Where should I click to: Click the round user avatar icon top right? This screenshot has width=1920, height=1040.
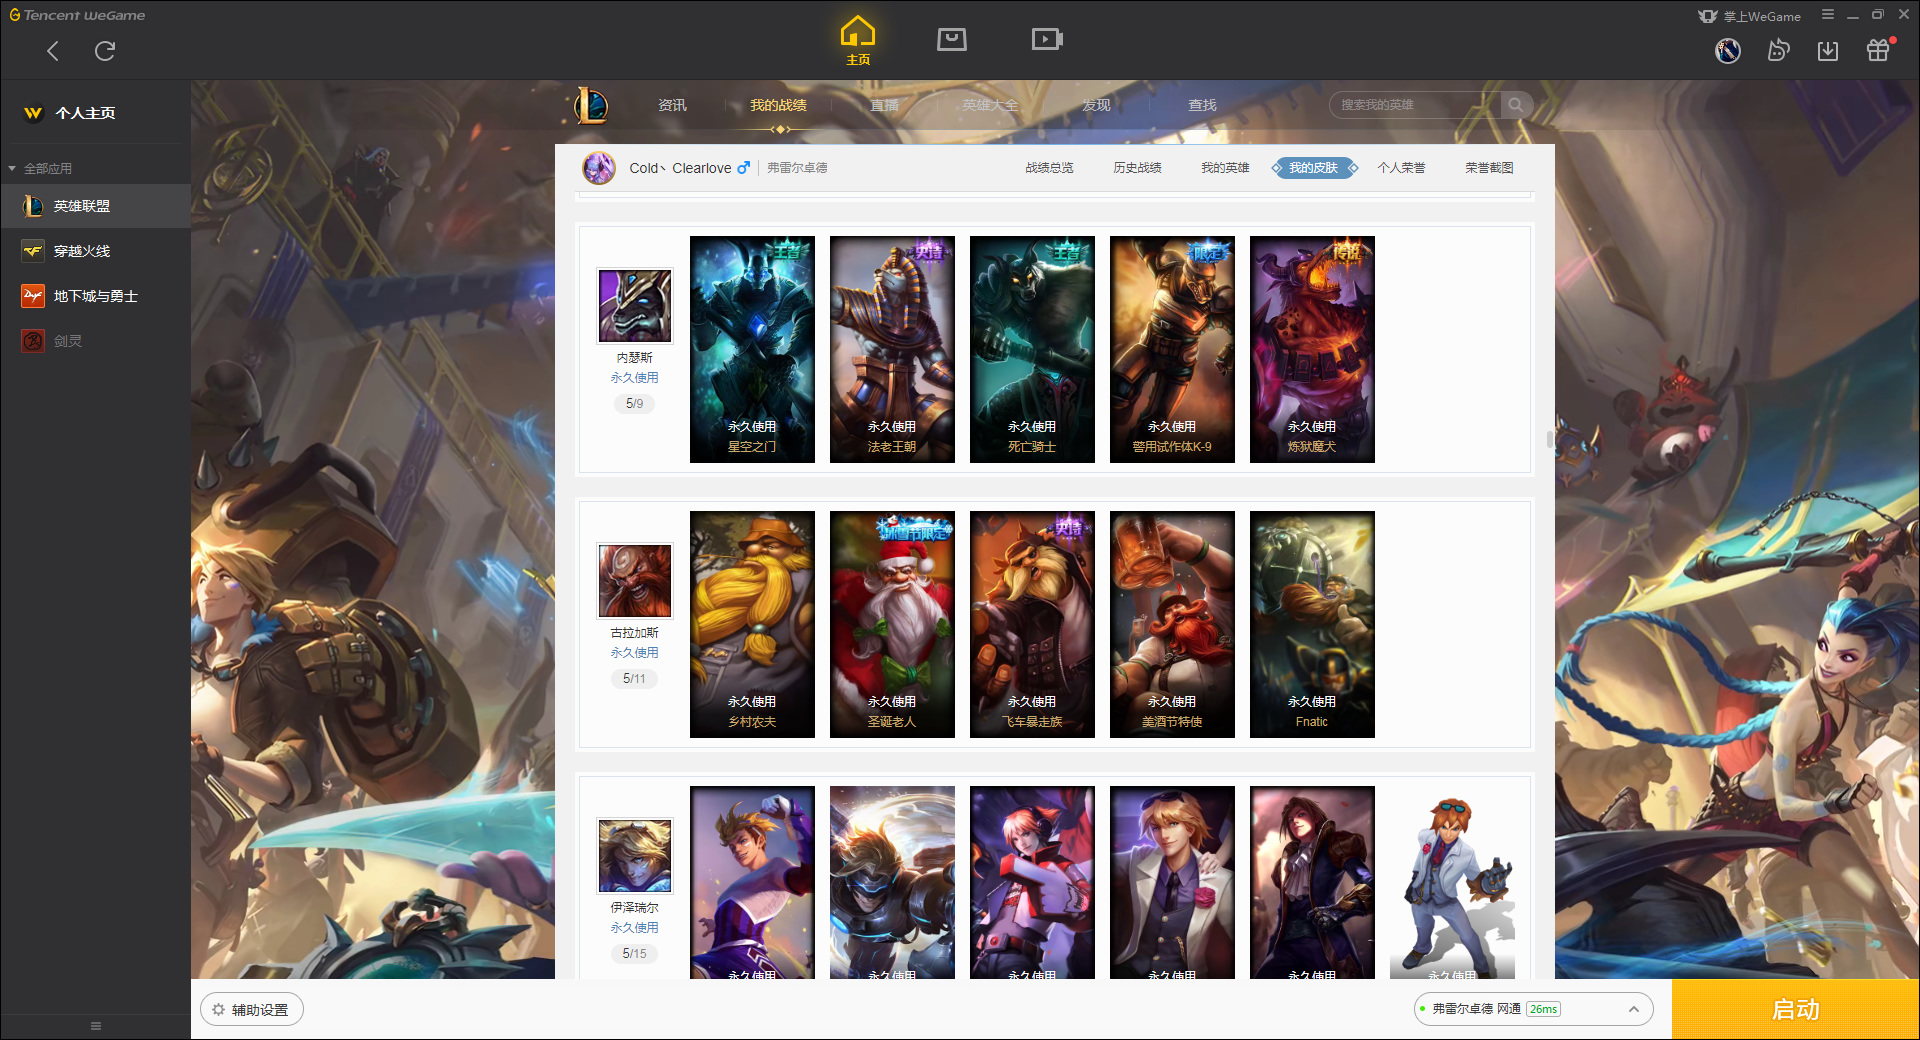click(1728, 50)
